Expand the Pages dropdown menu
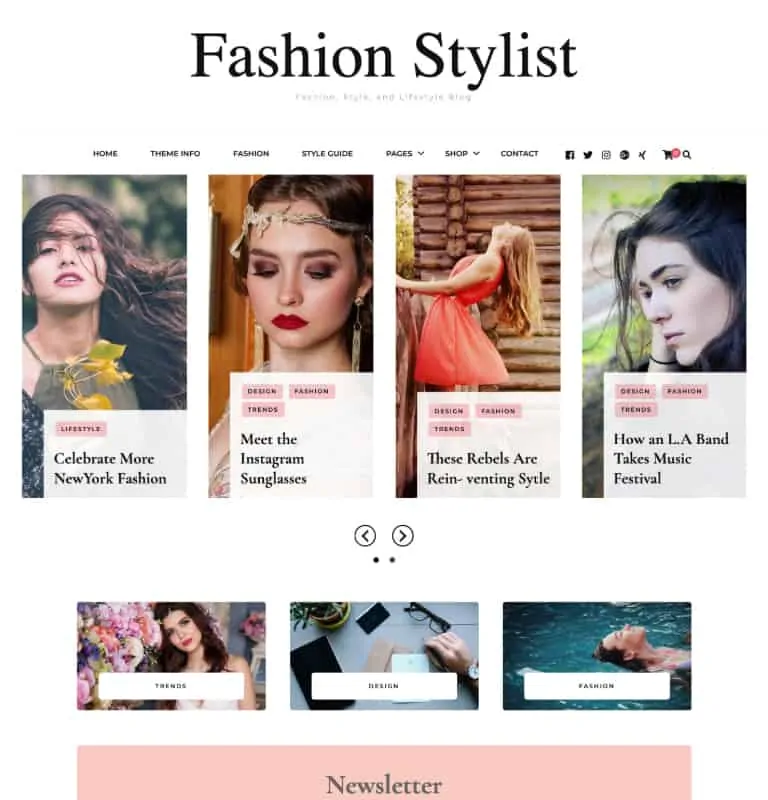Viewport: 768px width, 800px height. click(x=405, y=154)
